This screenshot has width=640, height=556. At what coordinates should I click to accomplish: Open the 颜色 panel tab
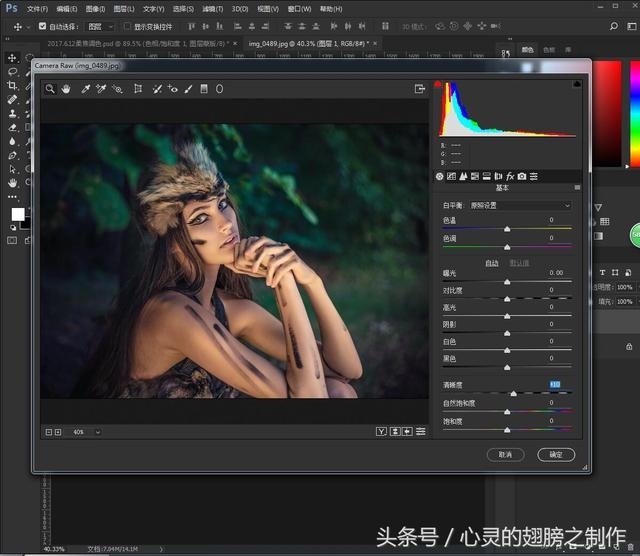click(527, 50)
